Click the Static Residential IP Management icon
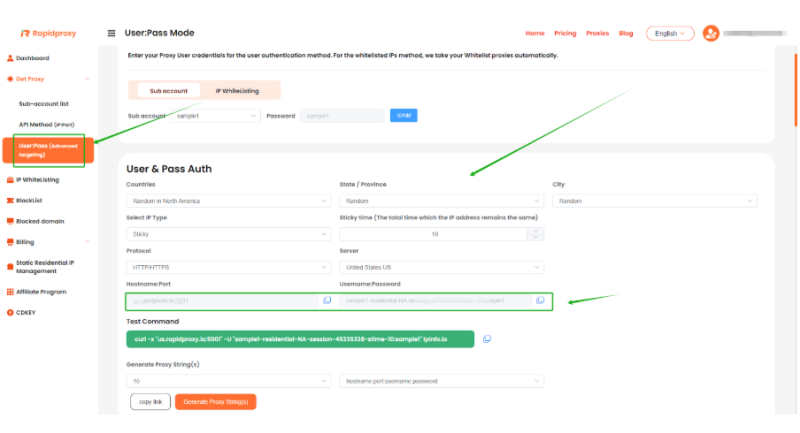The height and width of the screenshot is (433, 800). pos(10,267)
